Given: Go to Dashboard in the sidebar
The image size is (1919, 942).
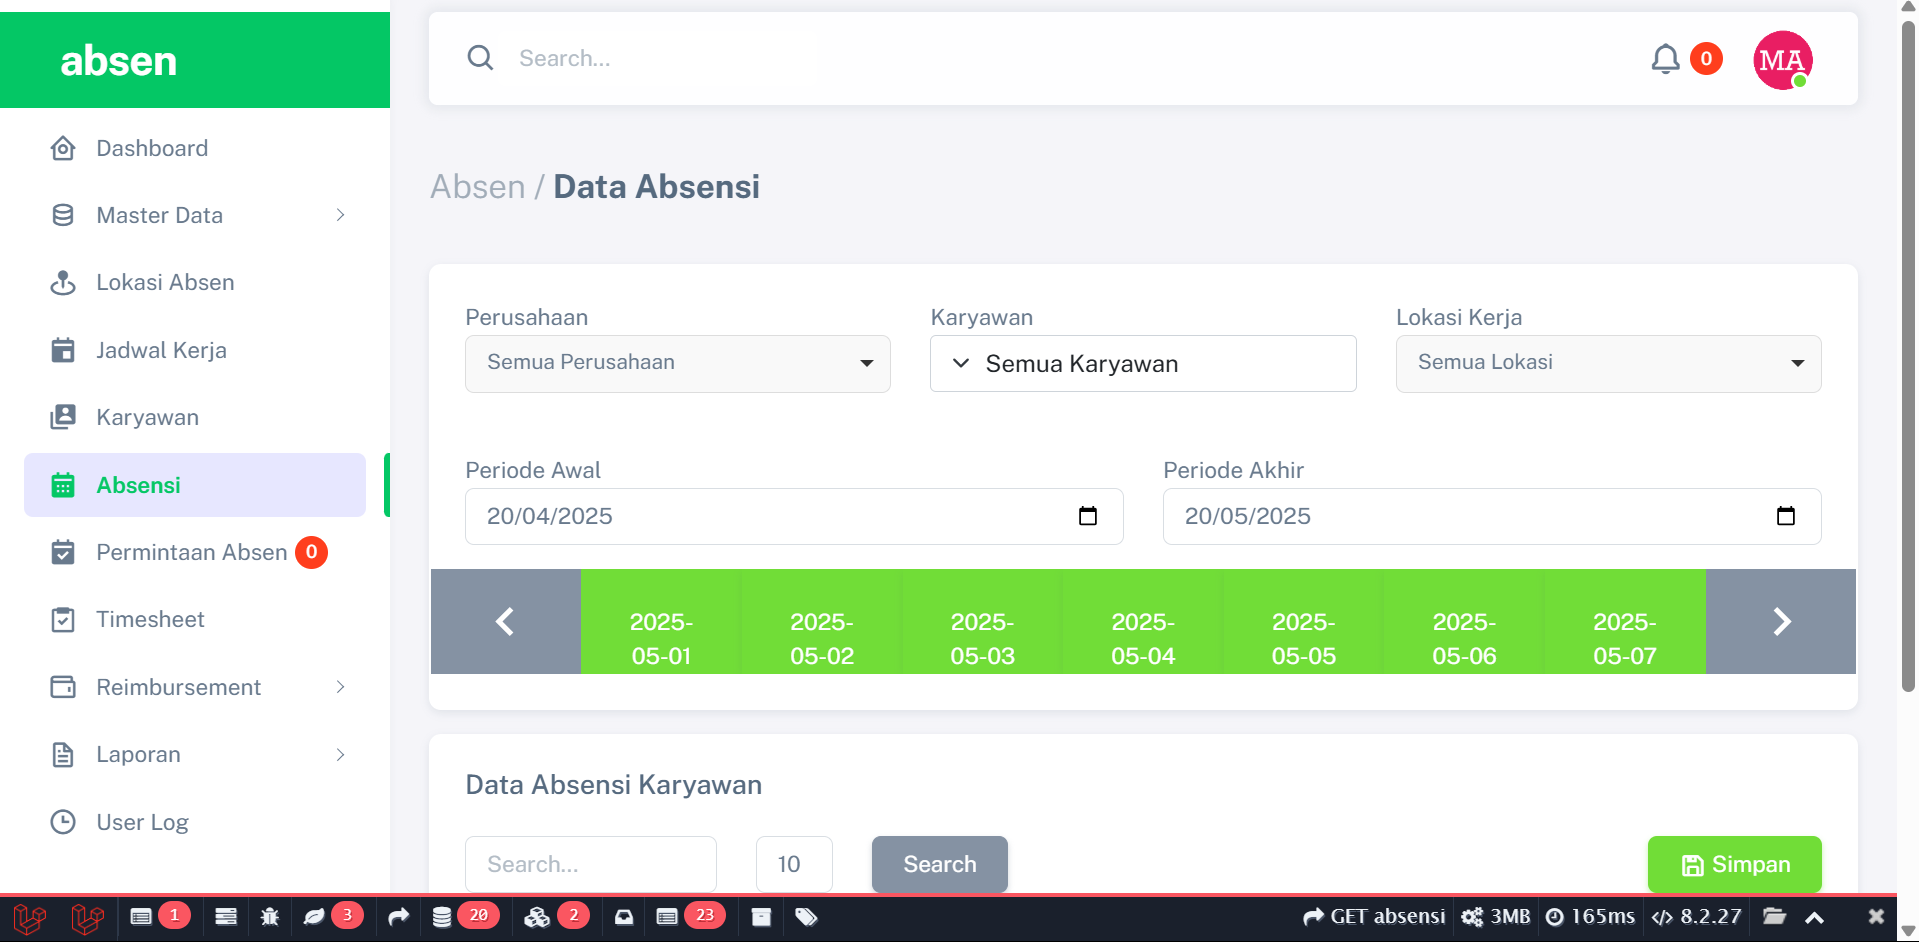Looking at the screenshot, I should (x=152, y=148).
